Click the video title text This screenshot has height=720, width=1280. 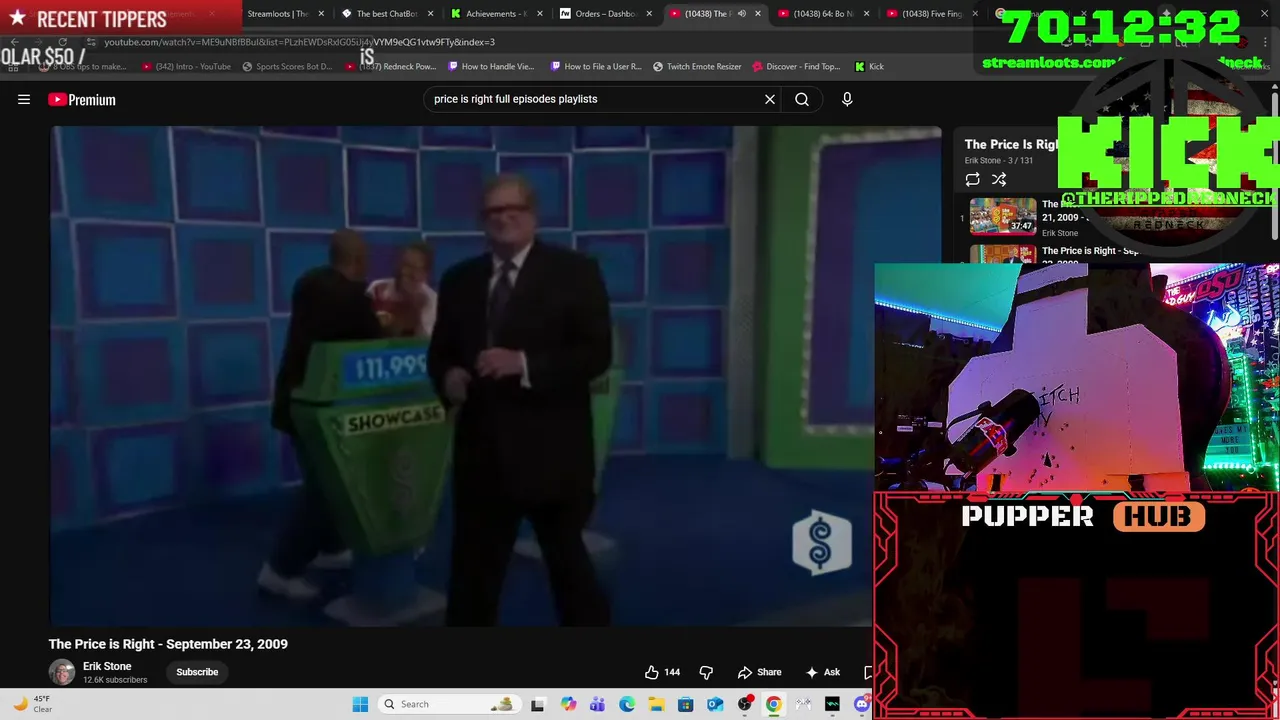(168, 644)
